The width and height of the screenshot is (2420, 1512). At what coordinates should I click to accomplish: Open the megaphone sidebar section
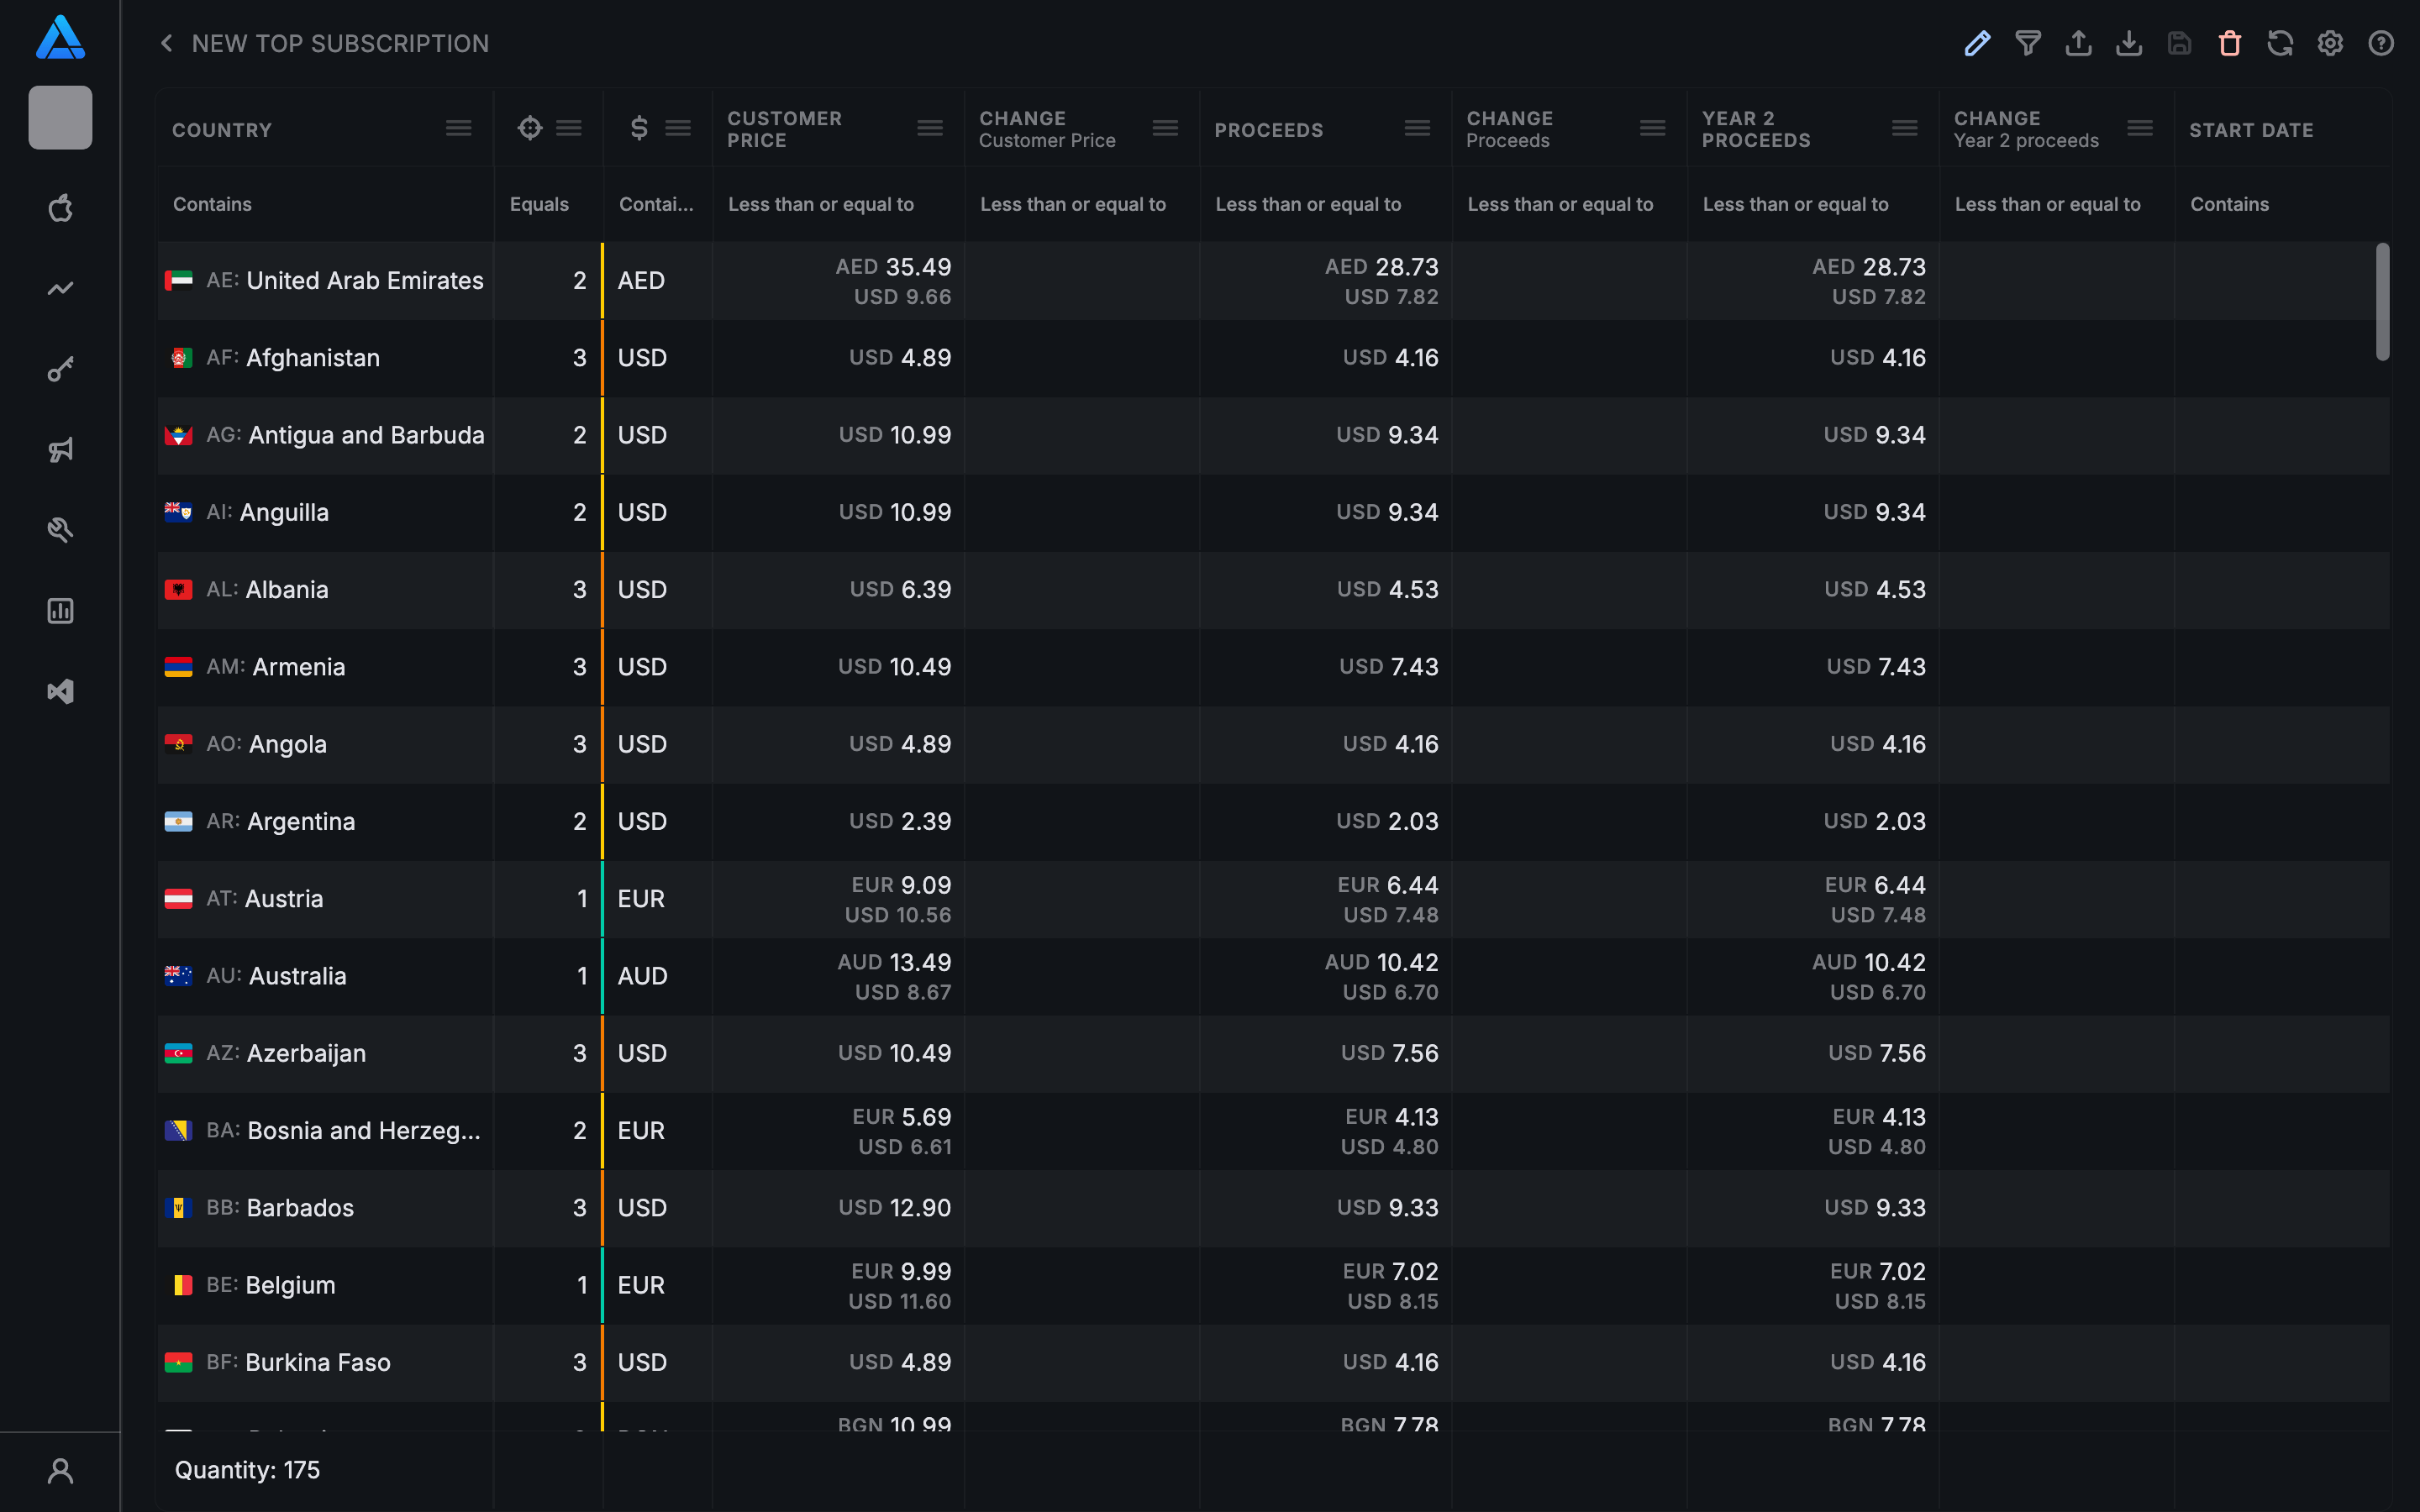(60, 450)
